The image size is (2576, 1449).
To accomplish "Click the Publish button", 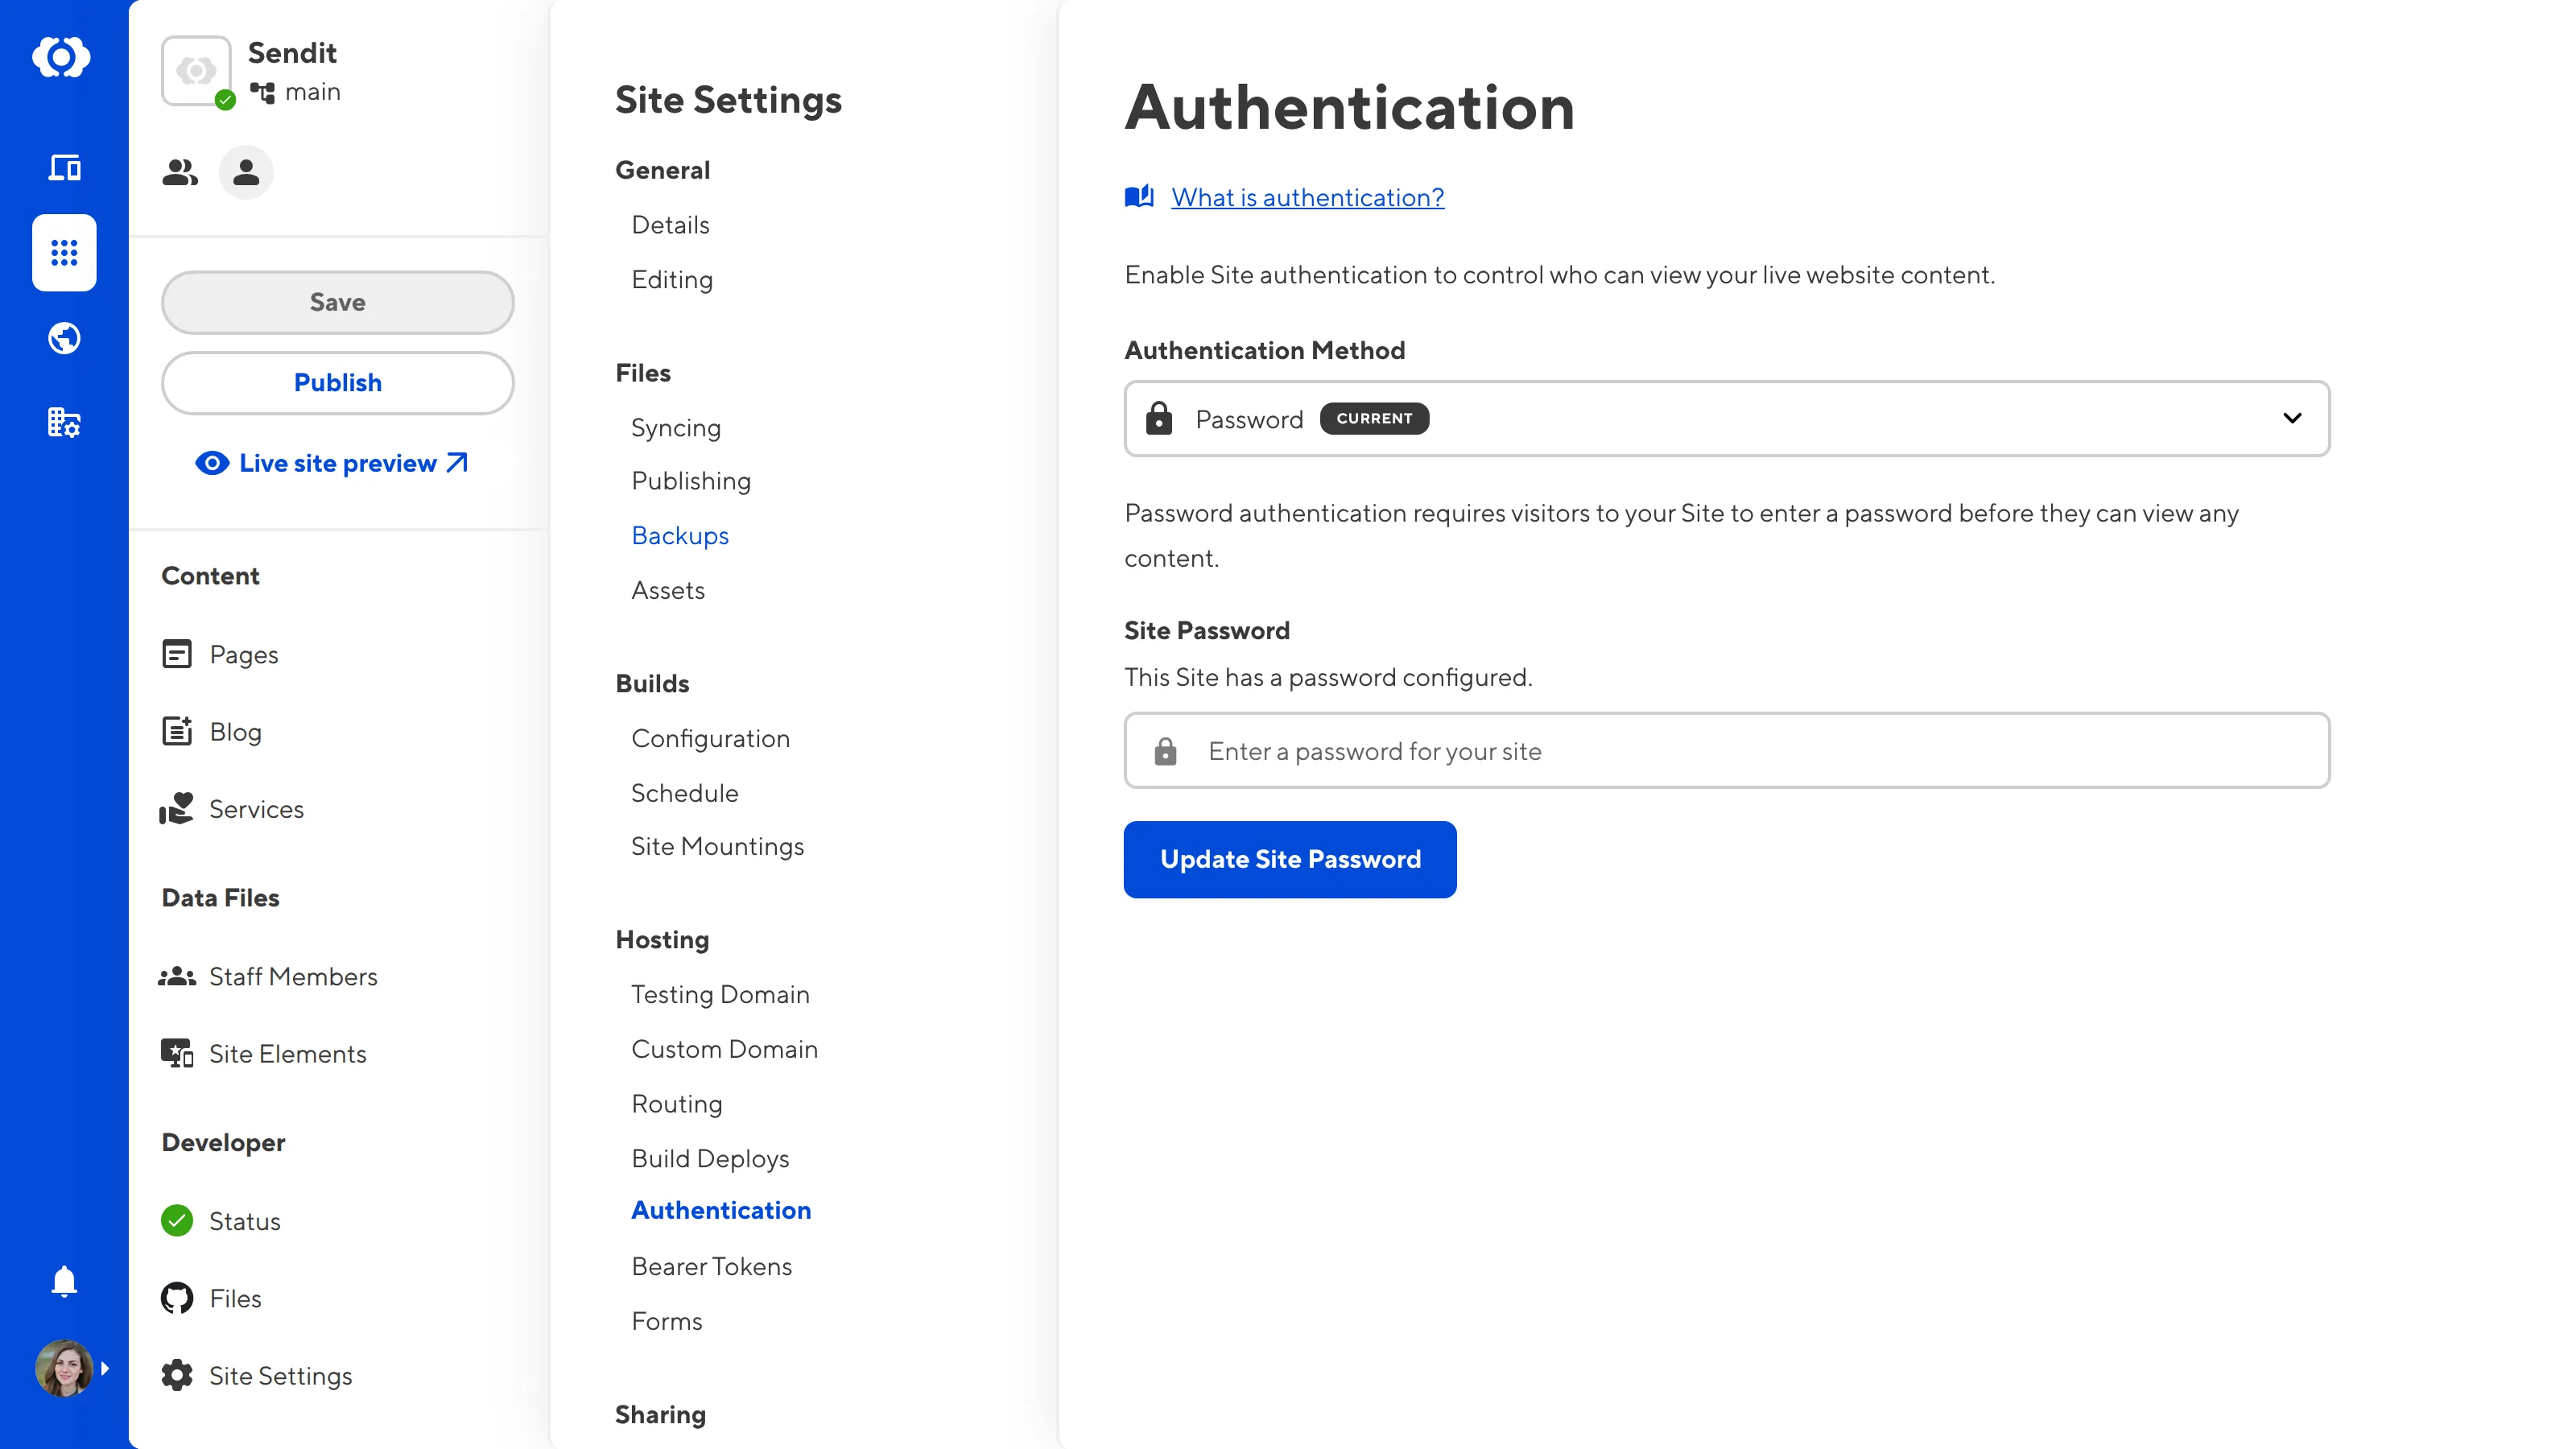I will tap(337, 383).
